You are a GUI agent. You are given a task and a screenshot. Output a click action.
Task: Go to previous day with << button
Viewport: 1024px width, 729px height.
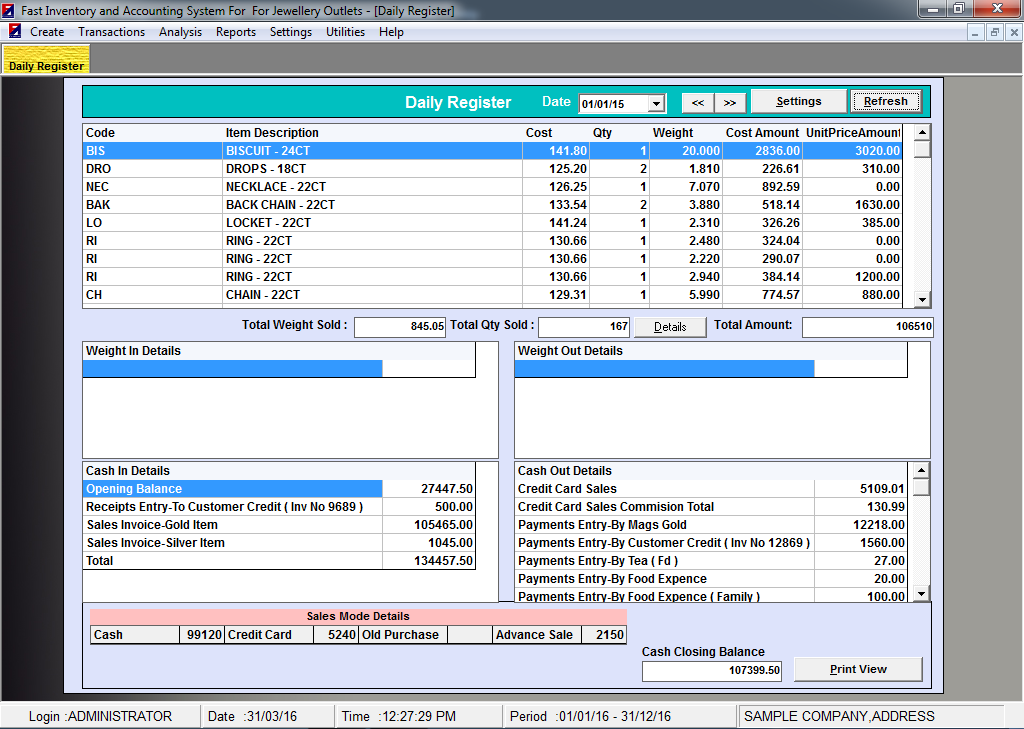698,102
